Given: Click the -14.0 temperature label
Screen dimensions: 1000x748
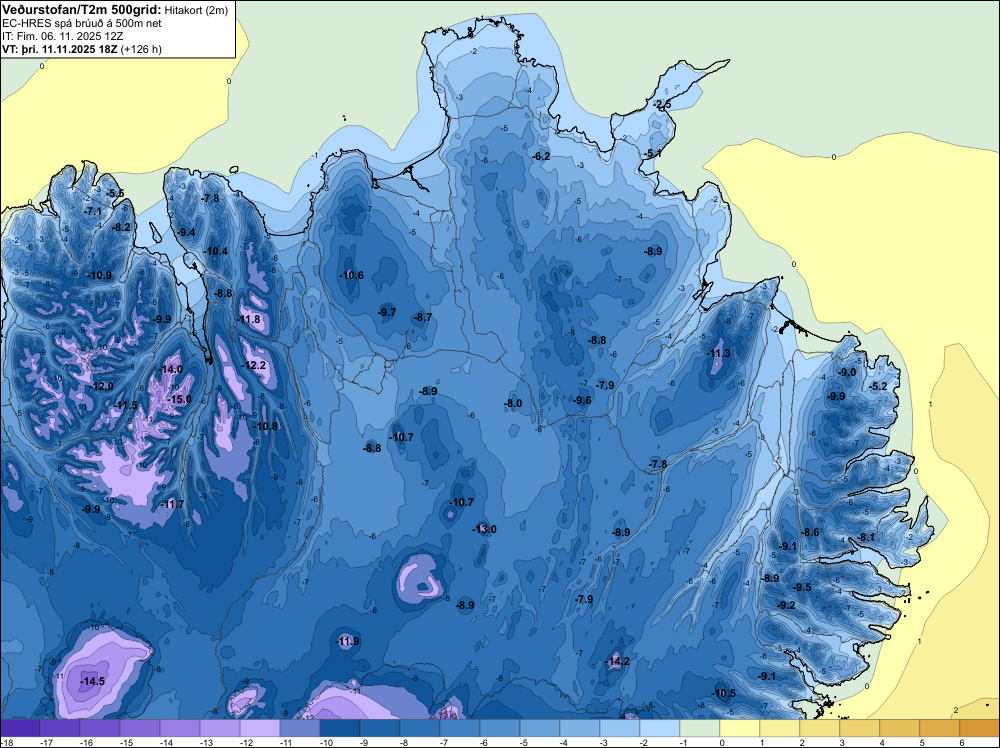Looking at the screenshot, I should point(170,369).
